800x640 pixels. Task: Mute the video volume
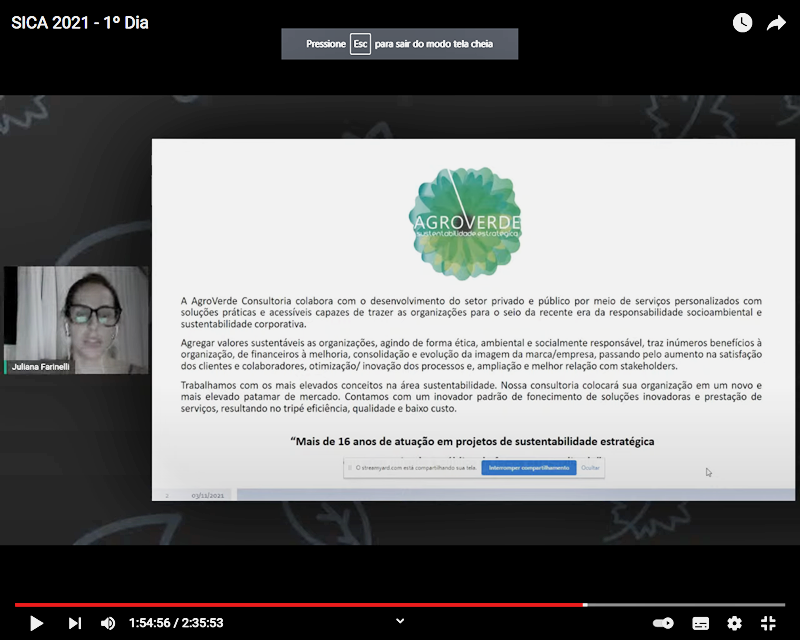click(x=108, y=623)
